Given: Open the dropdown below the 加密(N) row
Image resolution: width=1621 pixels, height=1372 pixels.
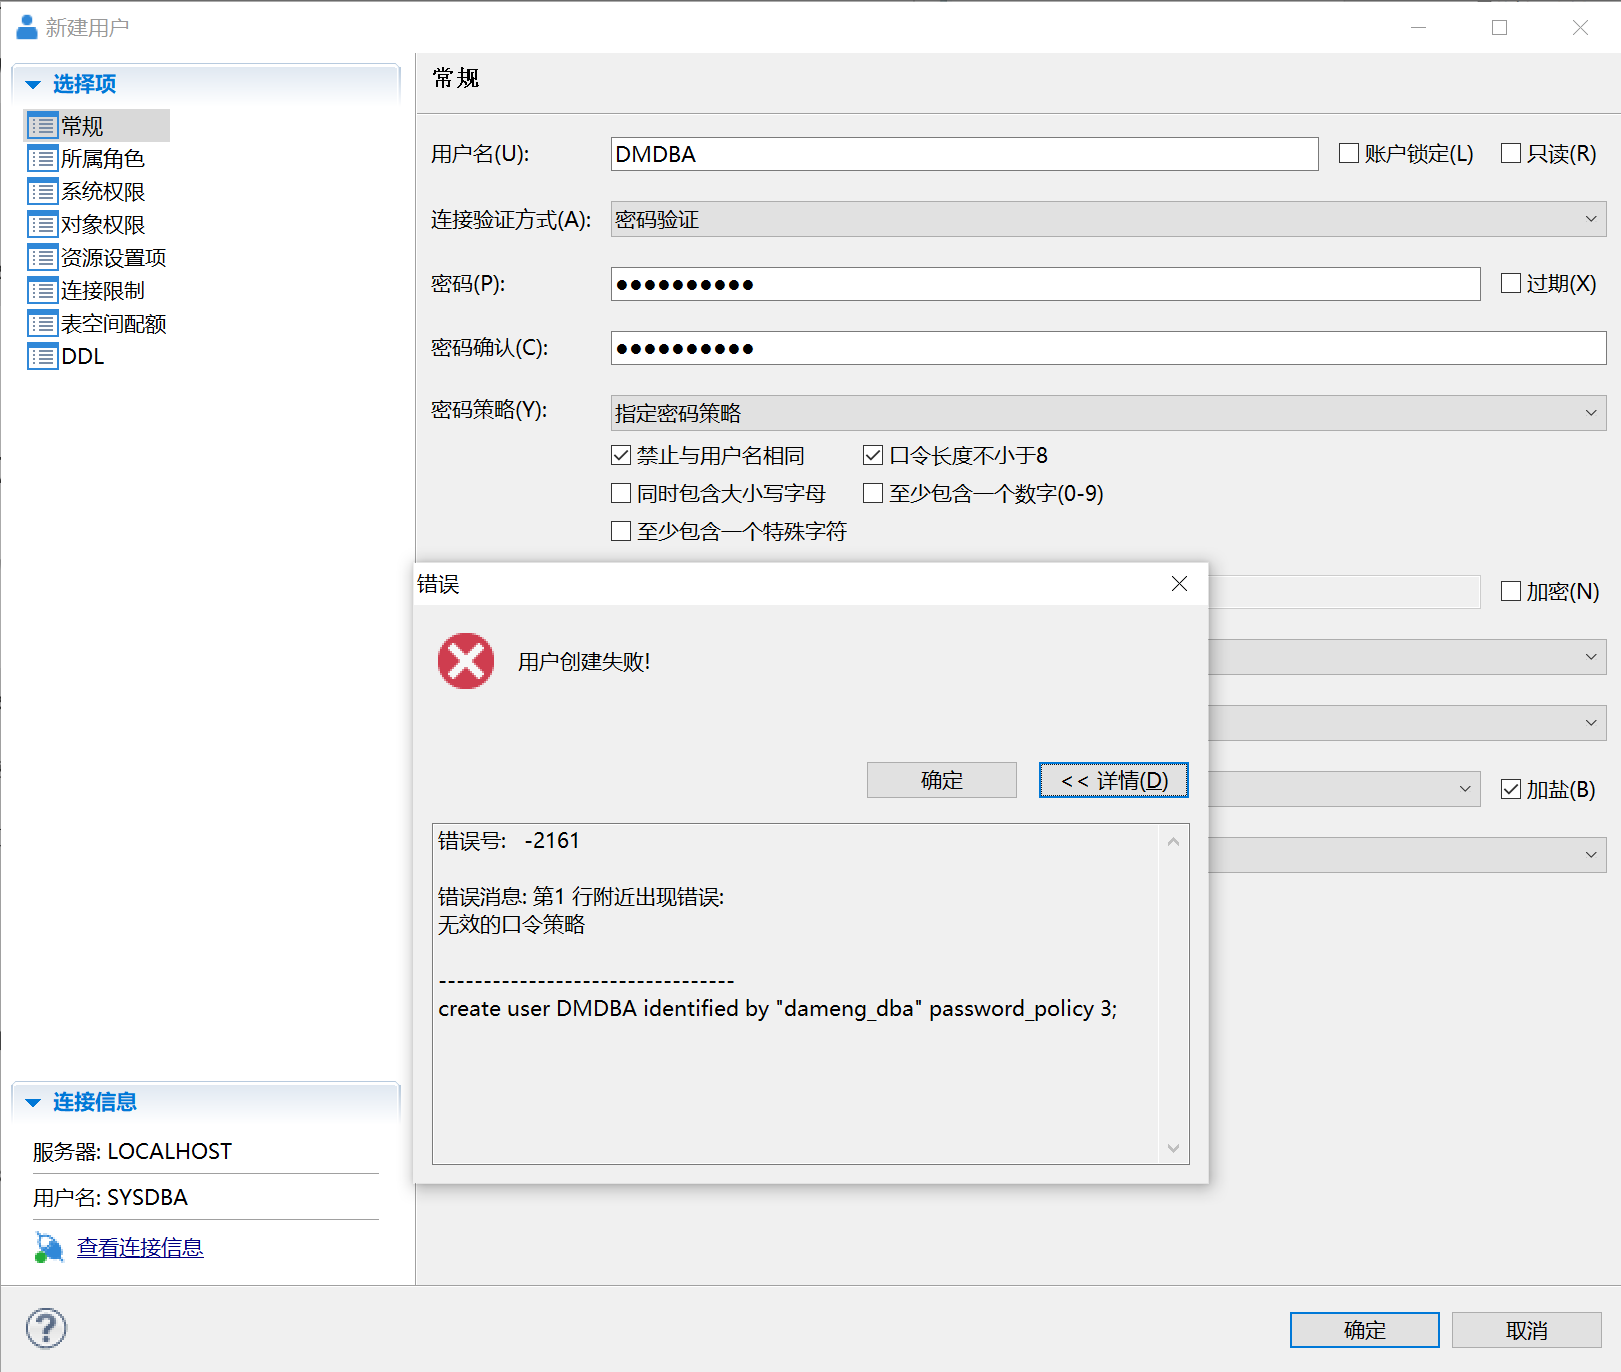Looking at the screenshot, I should pyautogui.click(x=1407, y=657).
